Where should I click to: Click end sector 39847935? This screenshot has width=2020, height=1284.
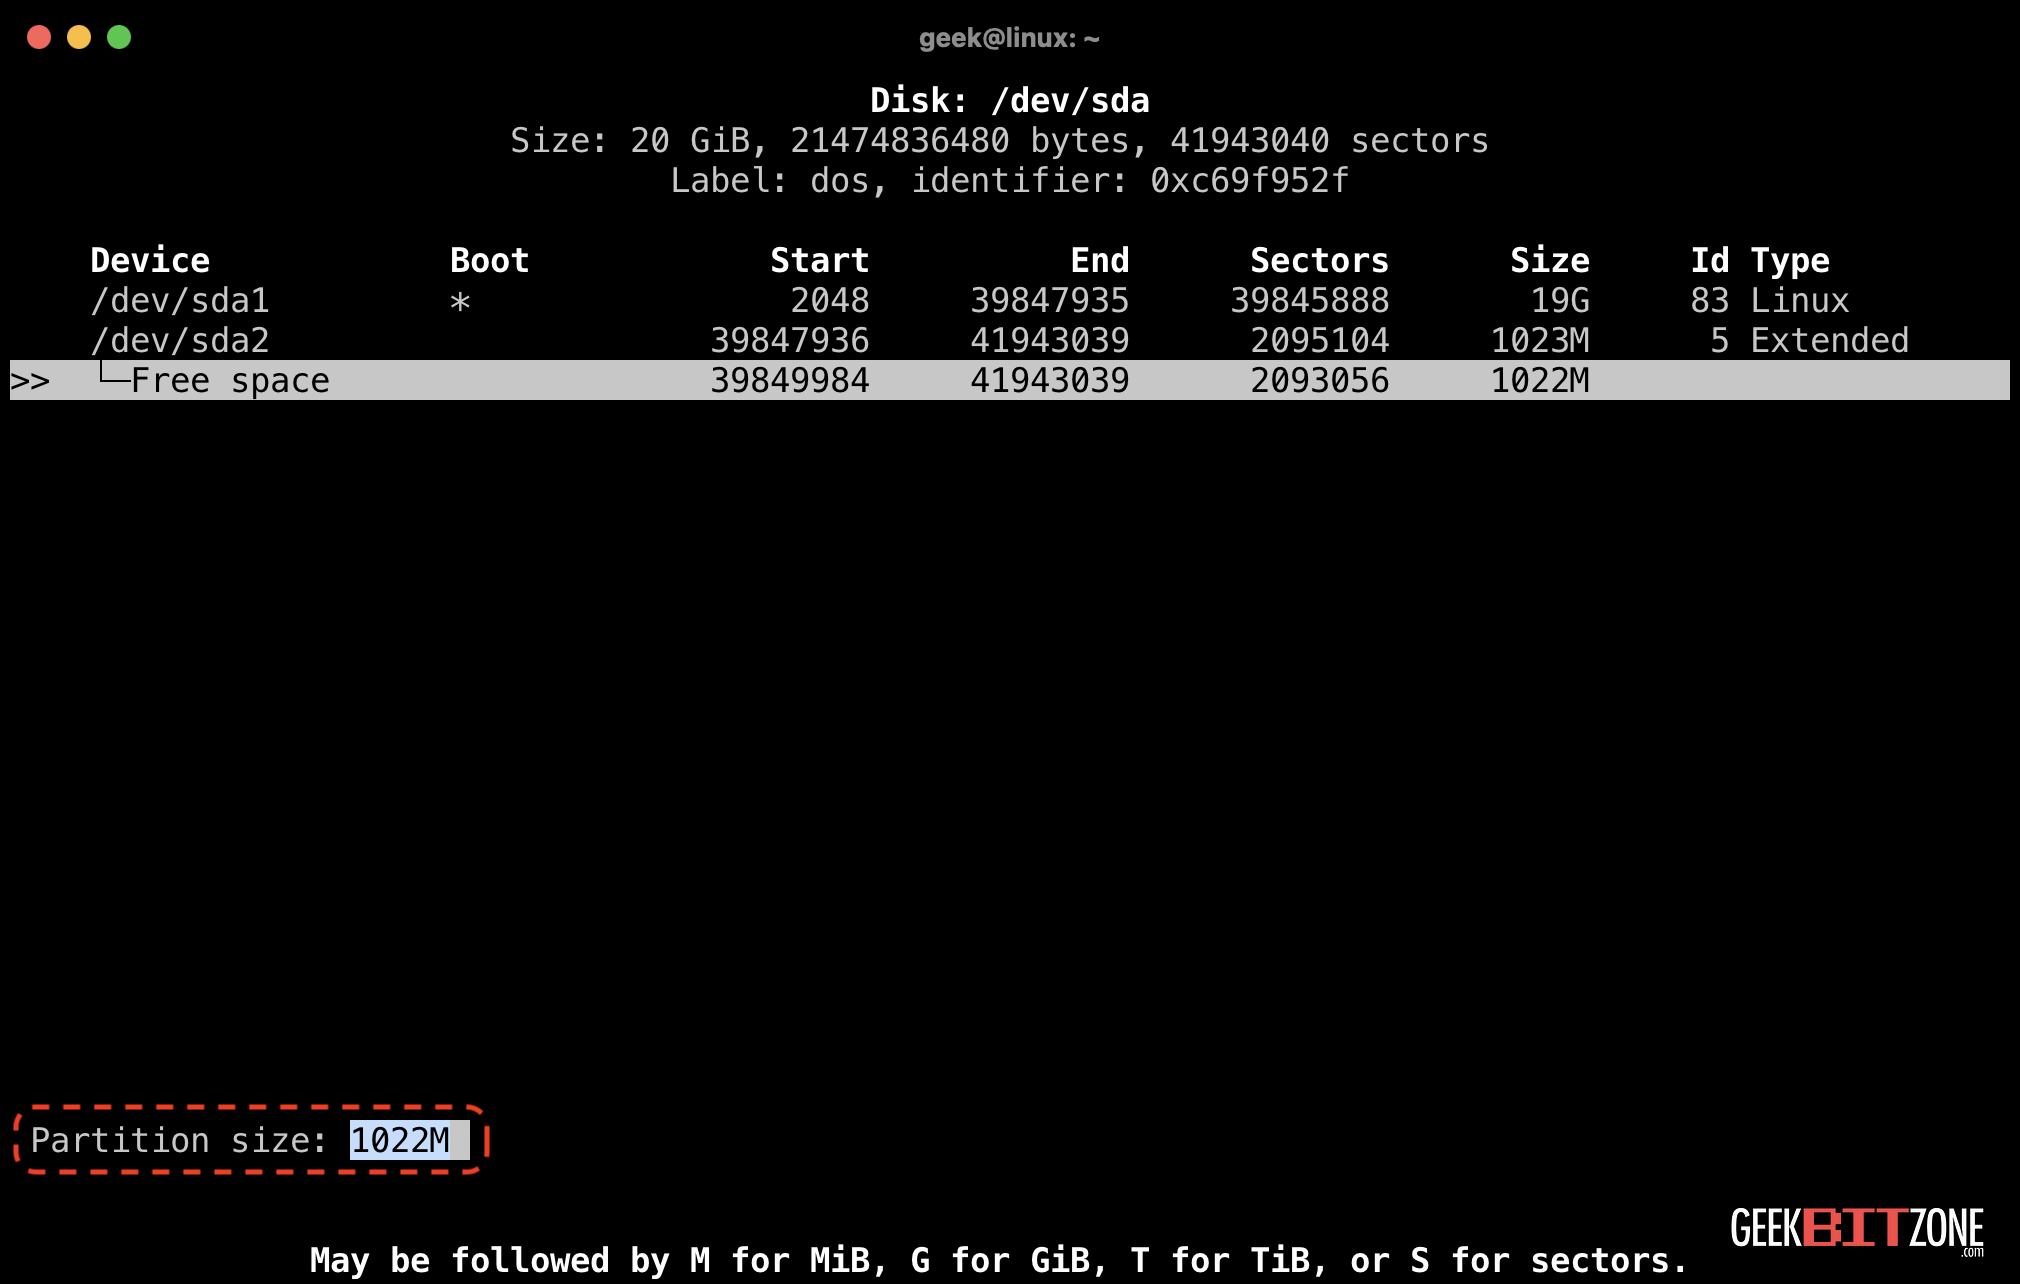click(x=1050, y=300)
